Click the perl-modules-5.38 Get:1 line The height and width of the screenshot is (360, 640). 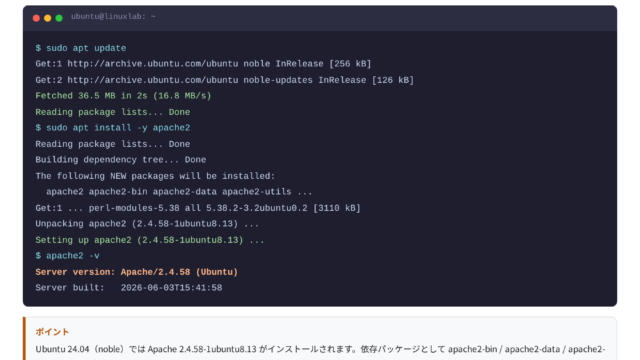click(x=198, y=208)
